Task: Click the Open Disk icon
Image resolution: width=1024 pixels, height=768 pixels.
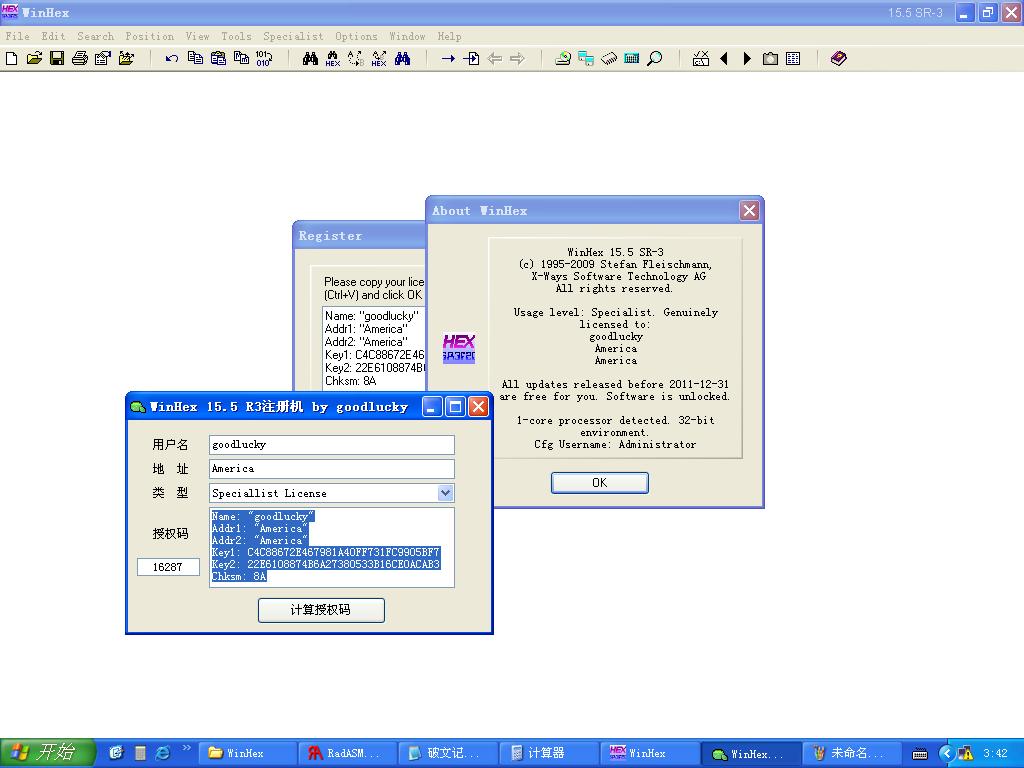Action: point(563,59)
